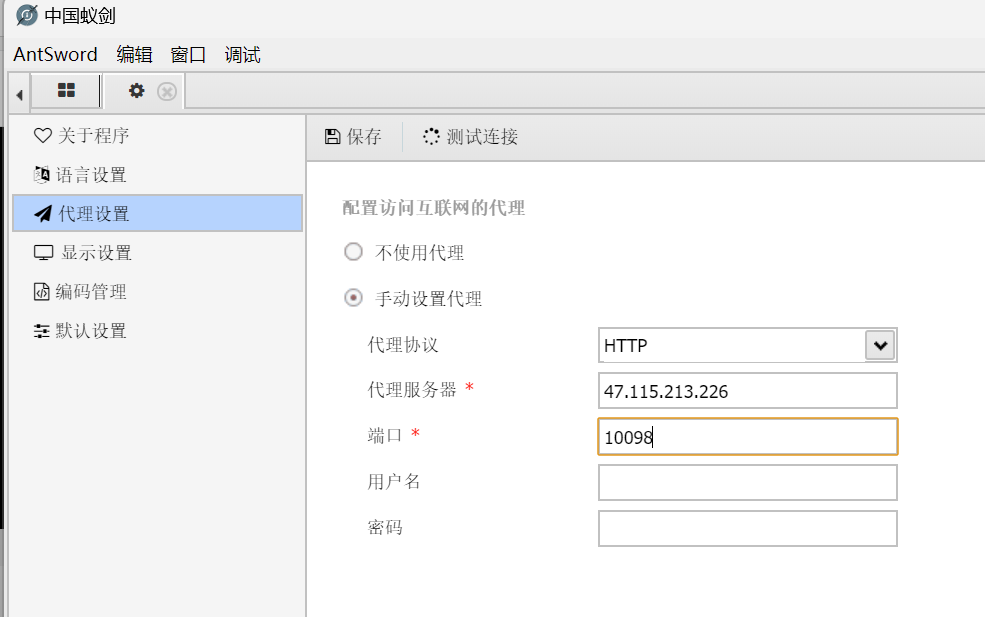Click the 用户名 label
Viewport: 985px width, 617px height.
click(394, 481)
